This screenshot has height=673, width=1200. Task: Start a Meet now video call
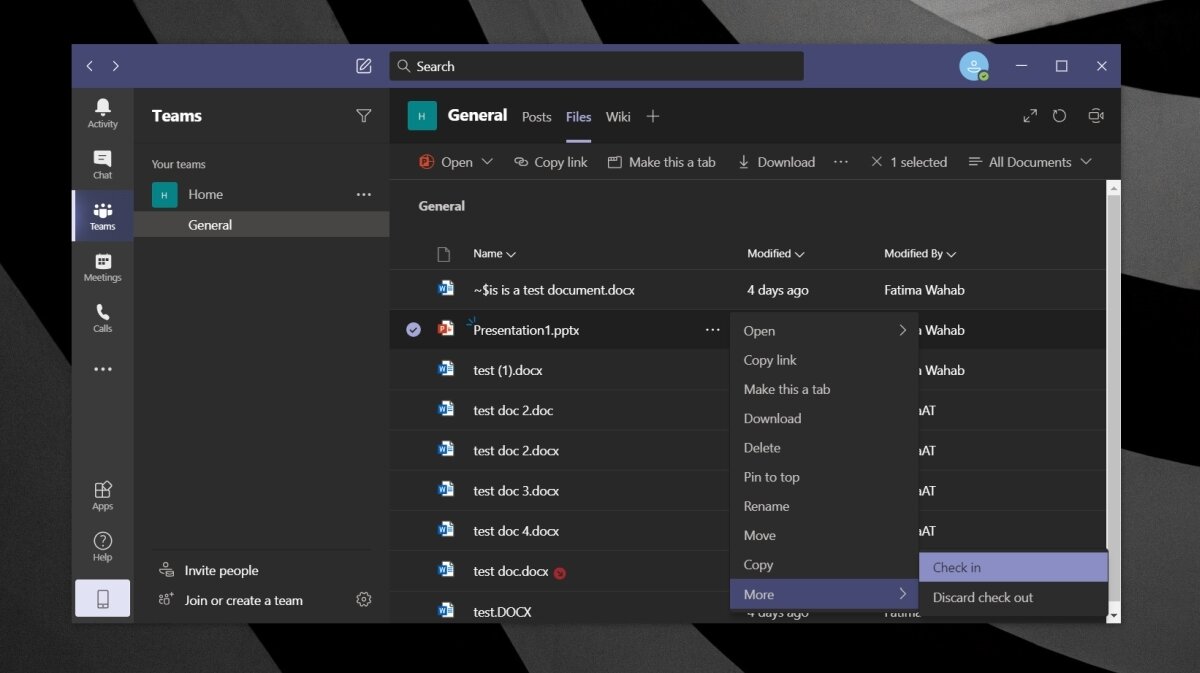click(x=1096, y=116)
